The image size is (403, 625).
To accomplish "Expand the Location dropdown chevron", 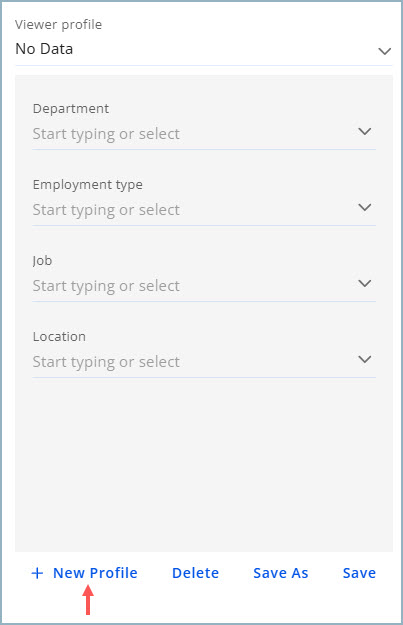I will pyautogui.click(x=364, y=359).
